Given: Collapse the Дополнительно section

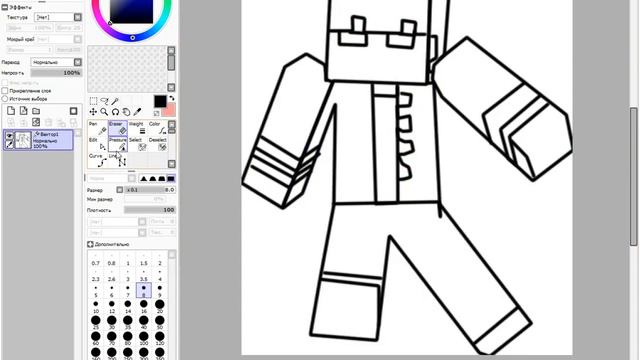Looking at the screenshot, I should [x=90, y=244].
